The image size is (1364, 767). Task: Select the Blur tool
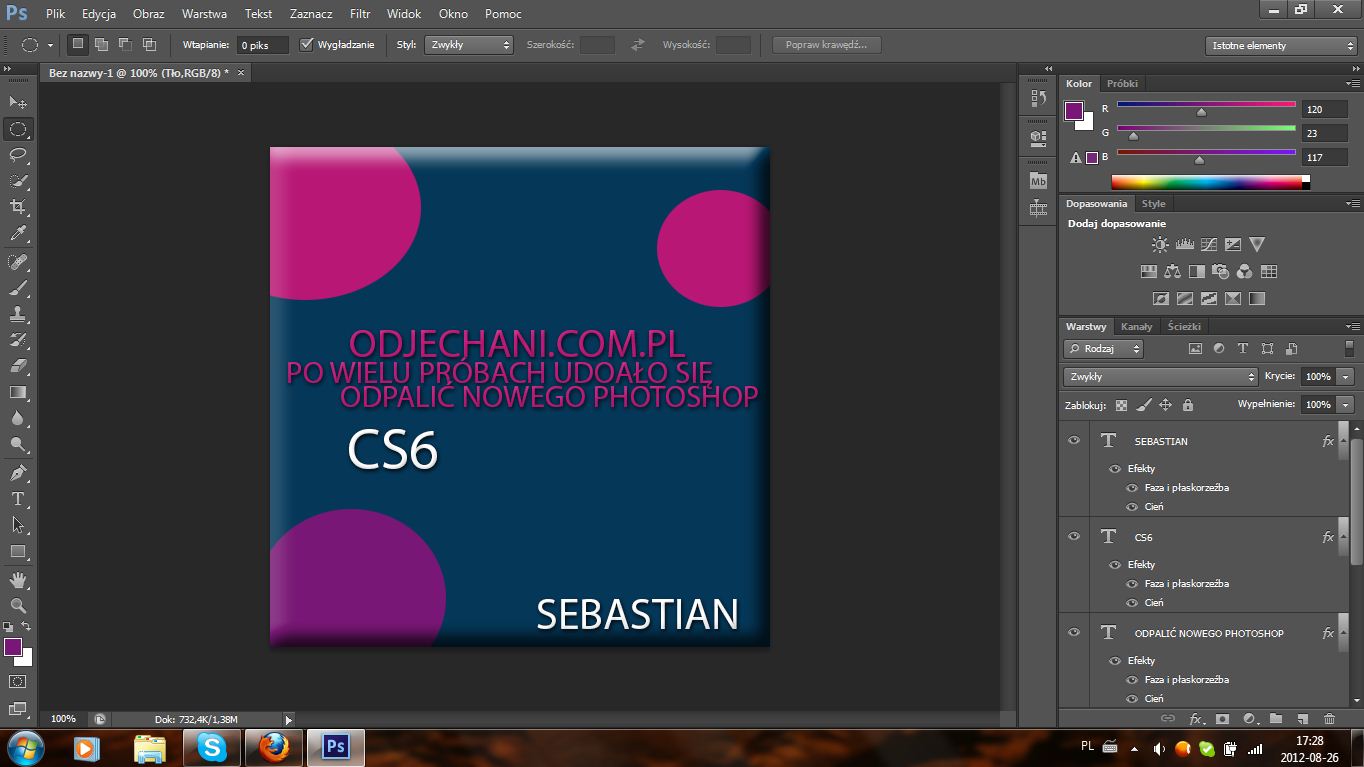coord(18,418)
